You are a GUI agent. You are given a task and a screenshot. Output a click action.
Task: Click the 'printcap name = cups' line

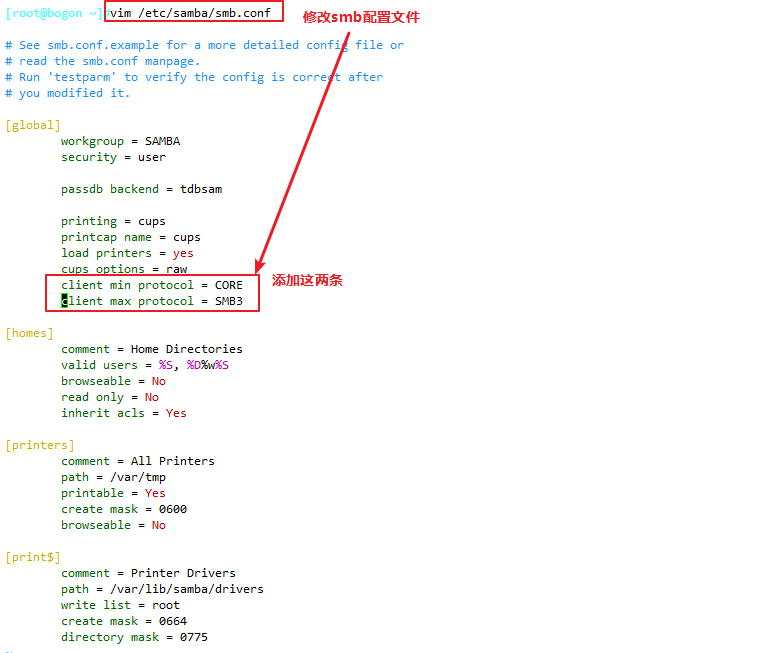[x=131, y=237]
